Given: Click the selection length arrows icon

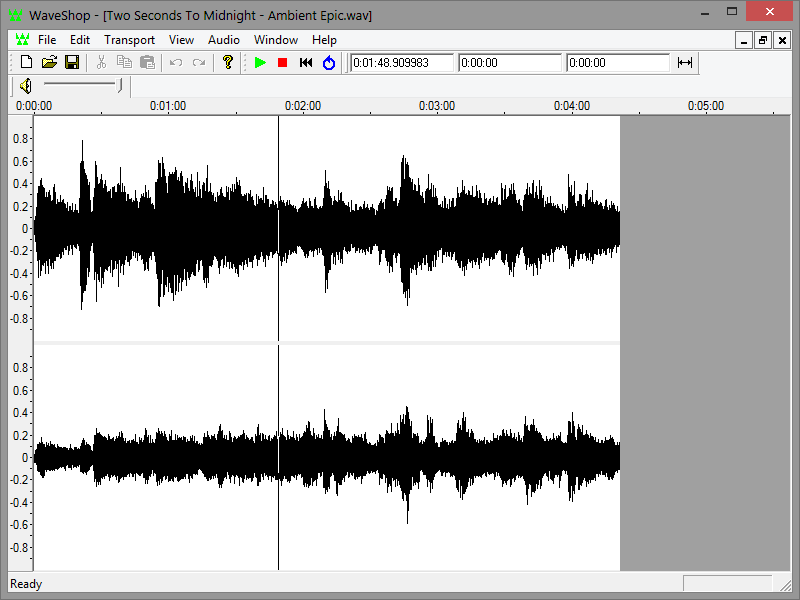Looking at the screenshot, I should 685,63.
